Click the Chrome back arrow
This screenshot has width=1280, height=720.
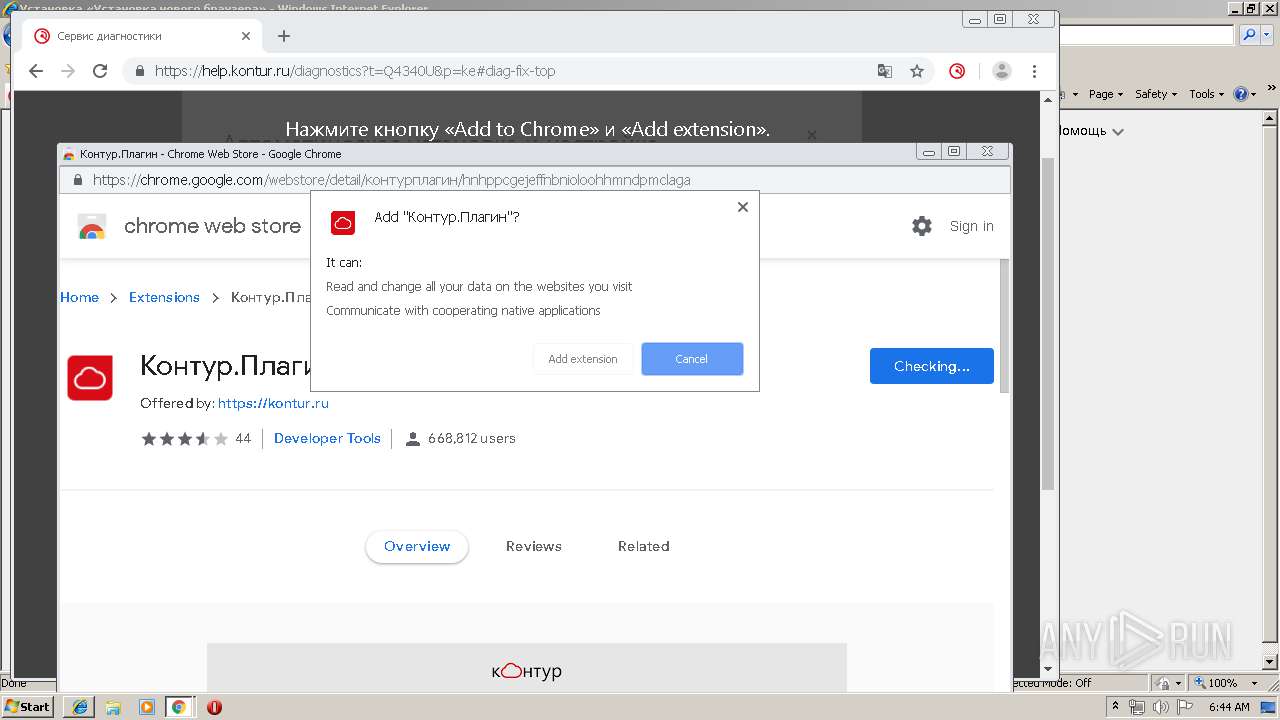click(x=36, y=71)
